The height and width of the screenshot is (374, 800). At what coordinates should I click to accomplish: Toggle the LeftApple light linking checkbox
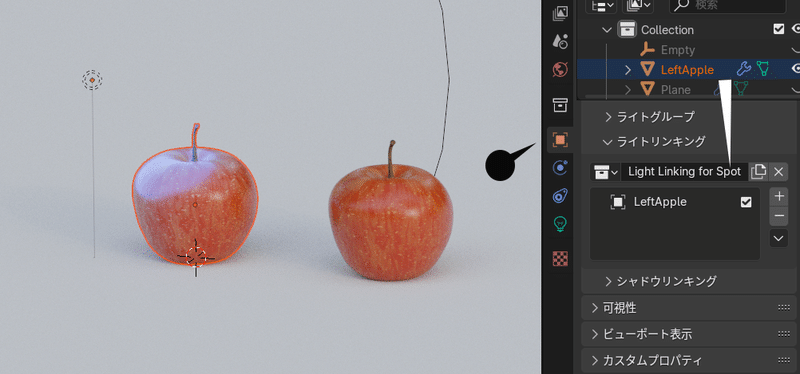pyautogui.click(x=746, y=202)
